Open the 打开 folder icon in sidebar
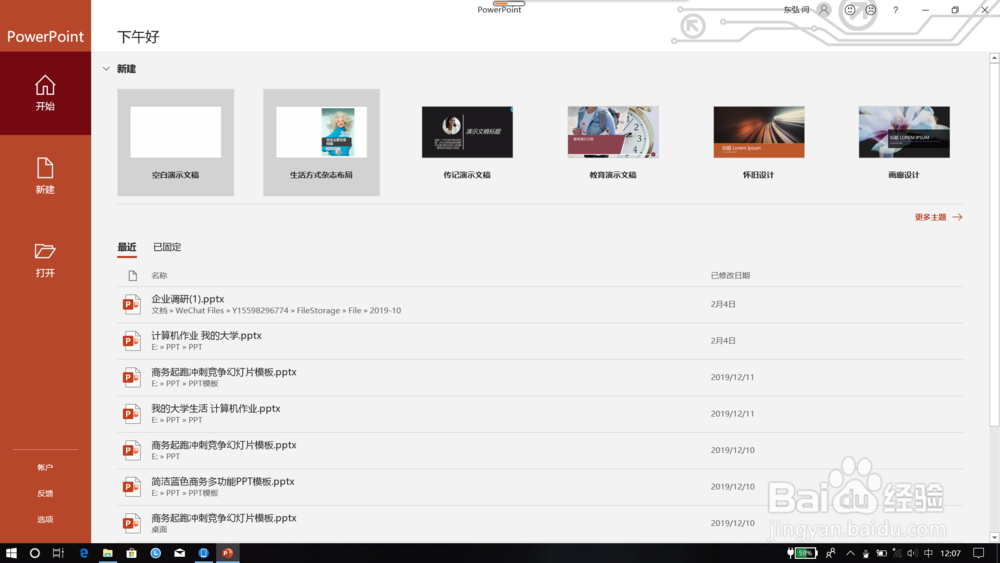 45,251
